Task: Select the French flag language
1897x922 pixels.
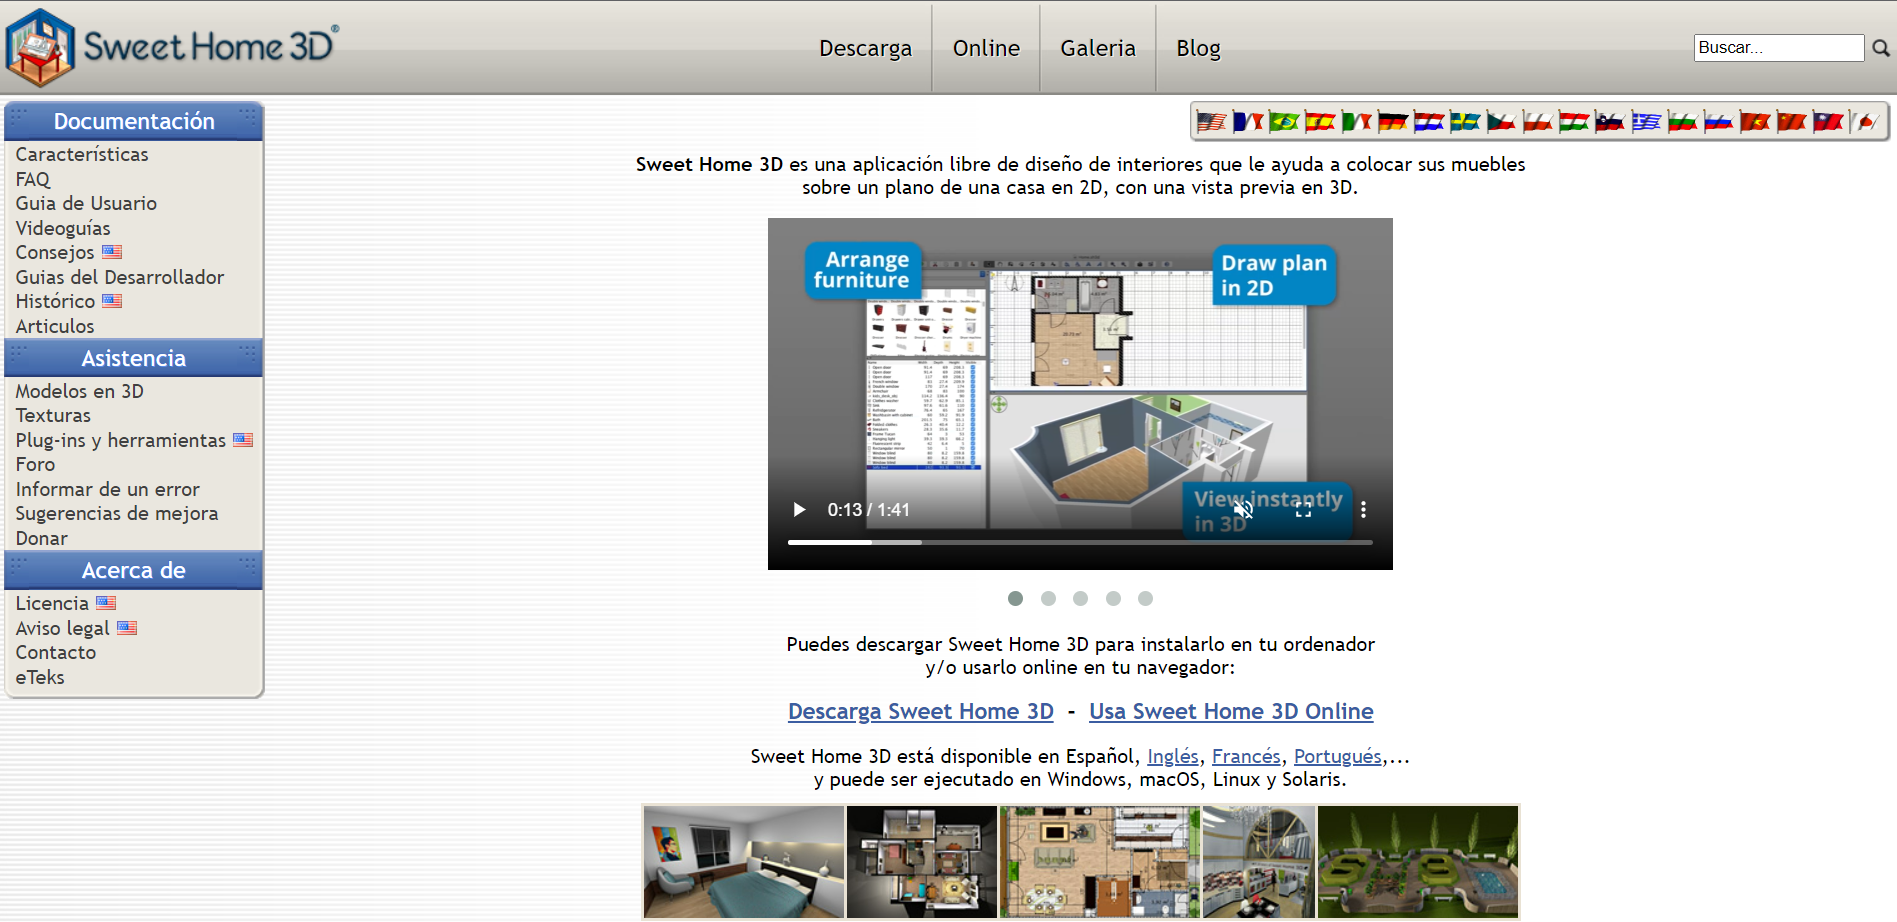Action: [1248, 122]
